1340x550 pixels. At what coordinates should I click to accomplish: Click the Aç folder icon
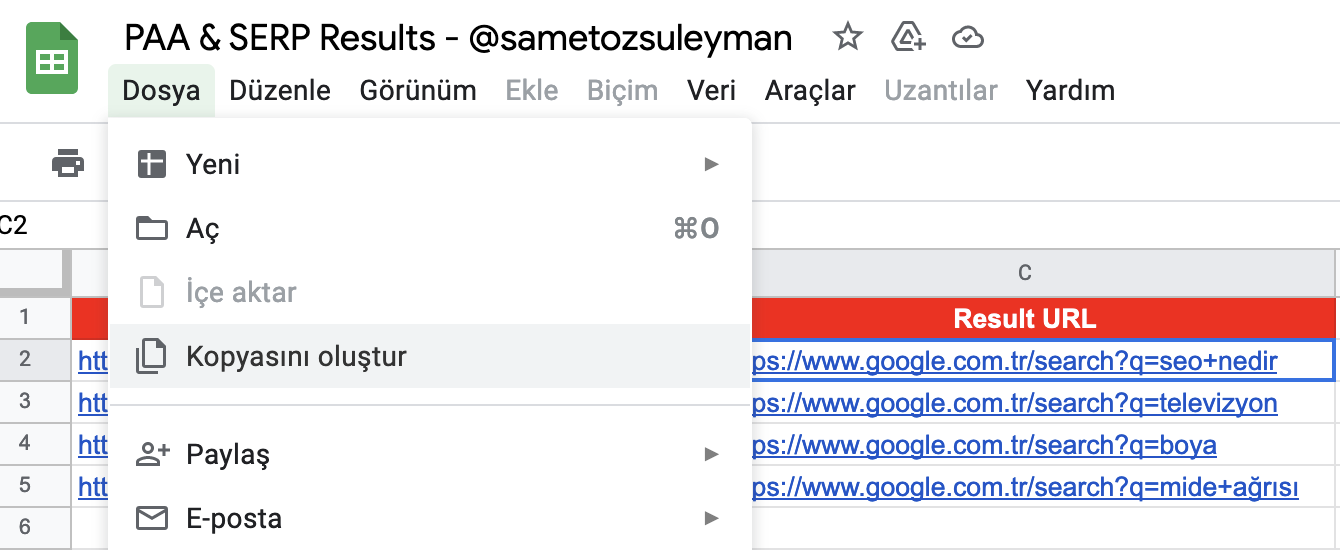pyautogui.click(x=151, y=229)
